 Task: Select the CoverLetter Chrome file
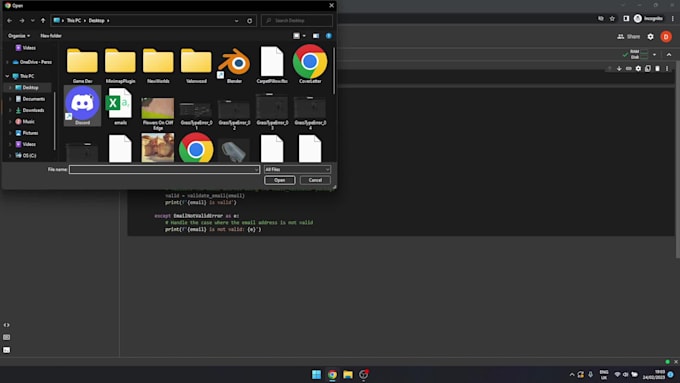click(x=310, y=65)
